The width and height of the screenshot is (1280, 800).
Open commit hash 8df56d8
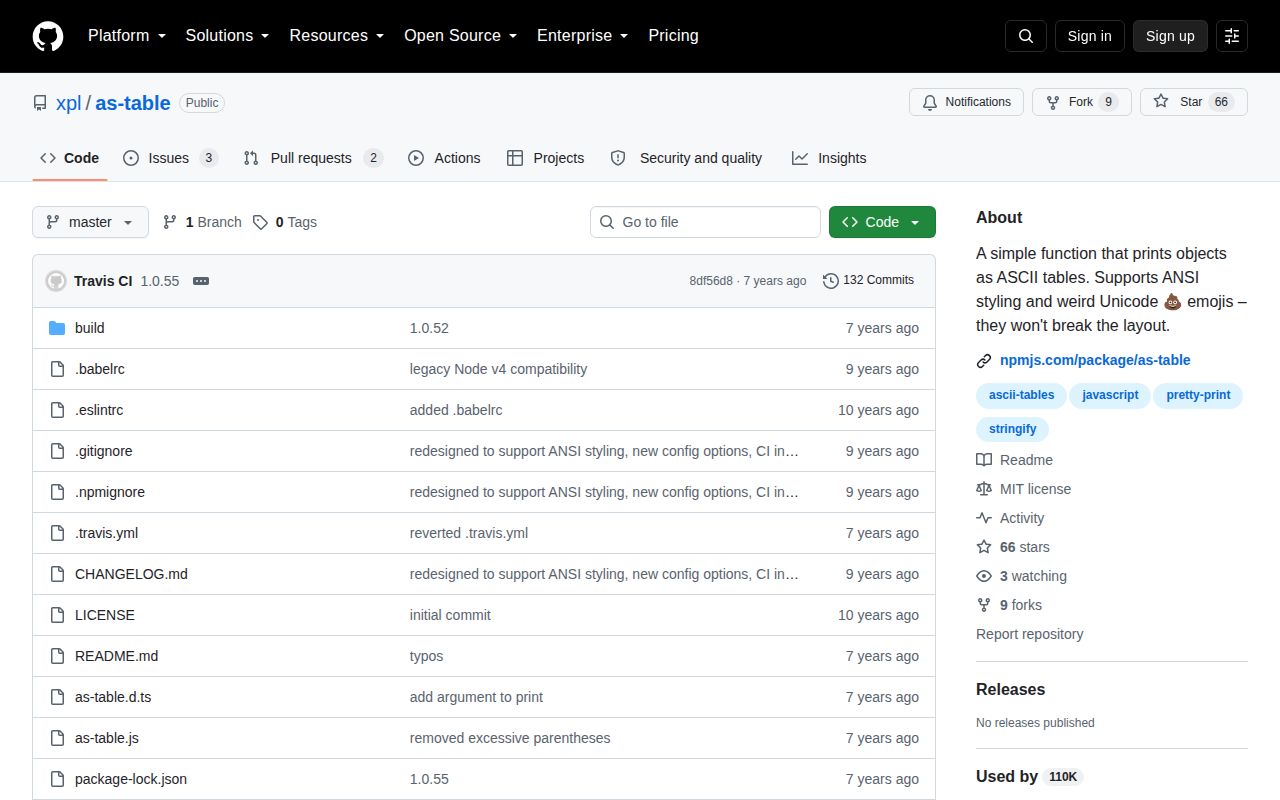point(711,281)
